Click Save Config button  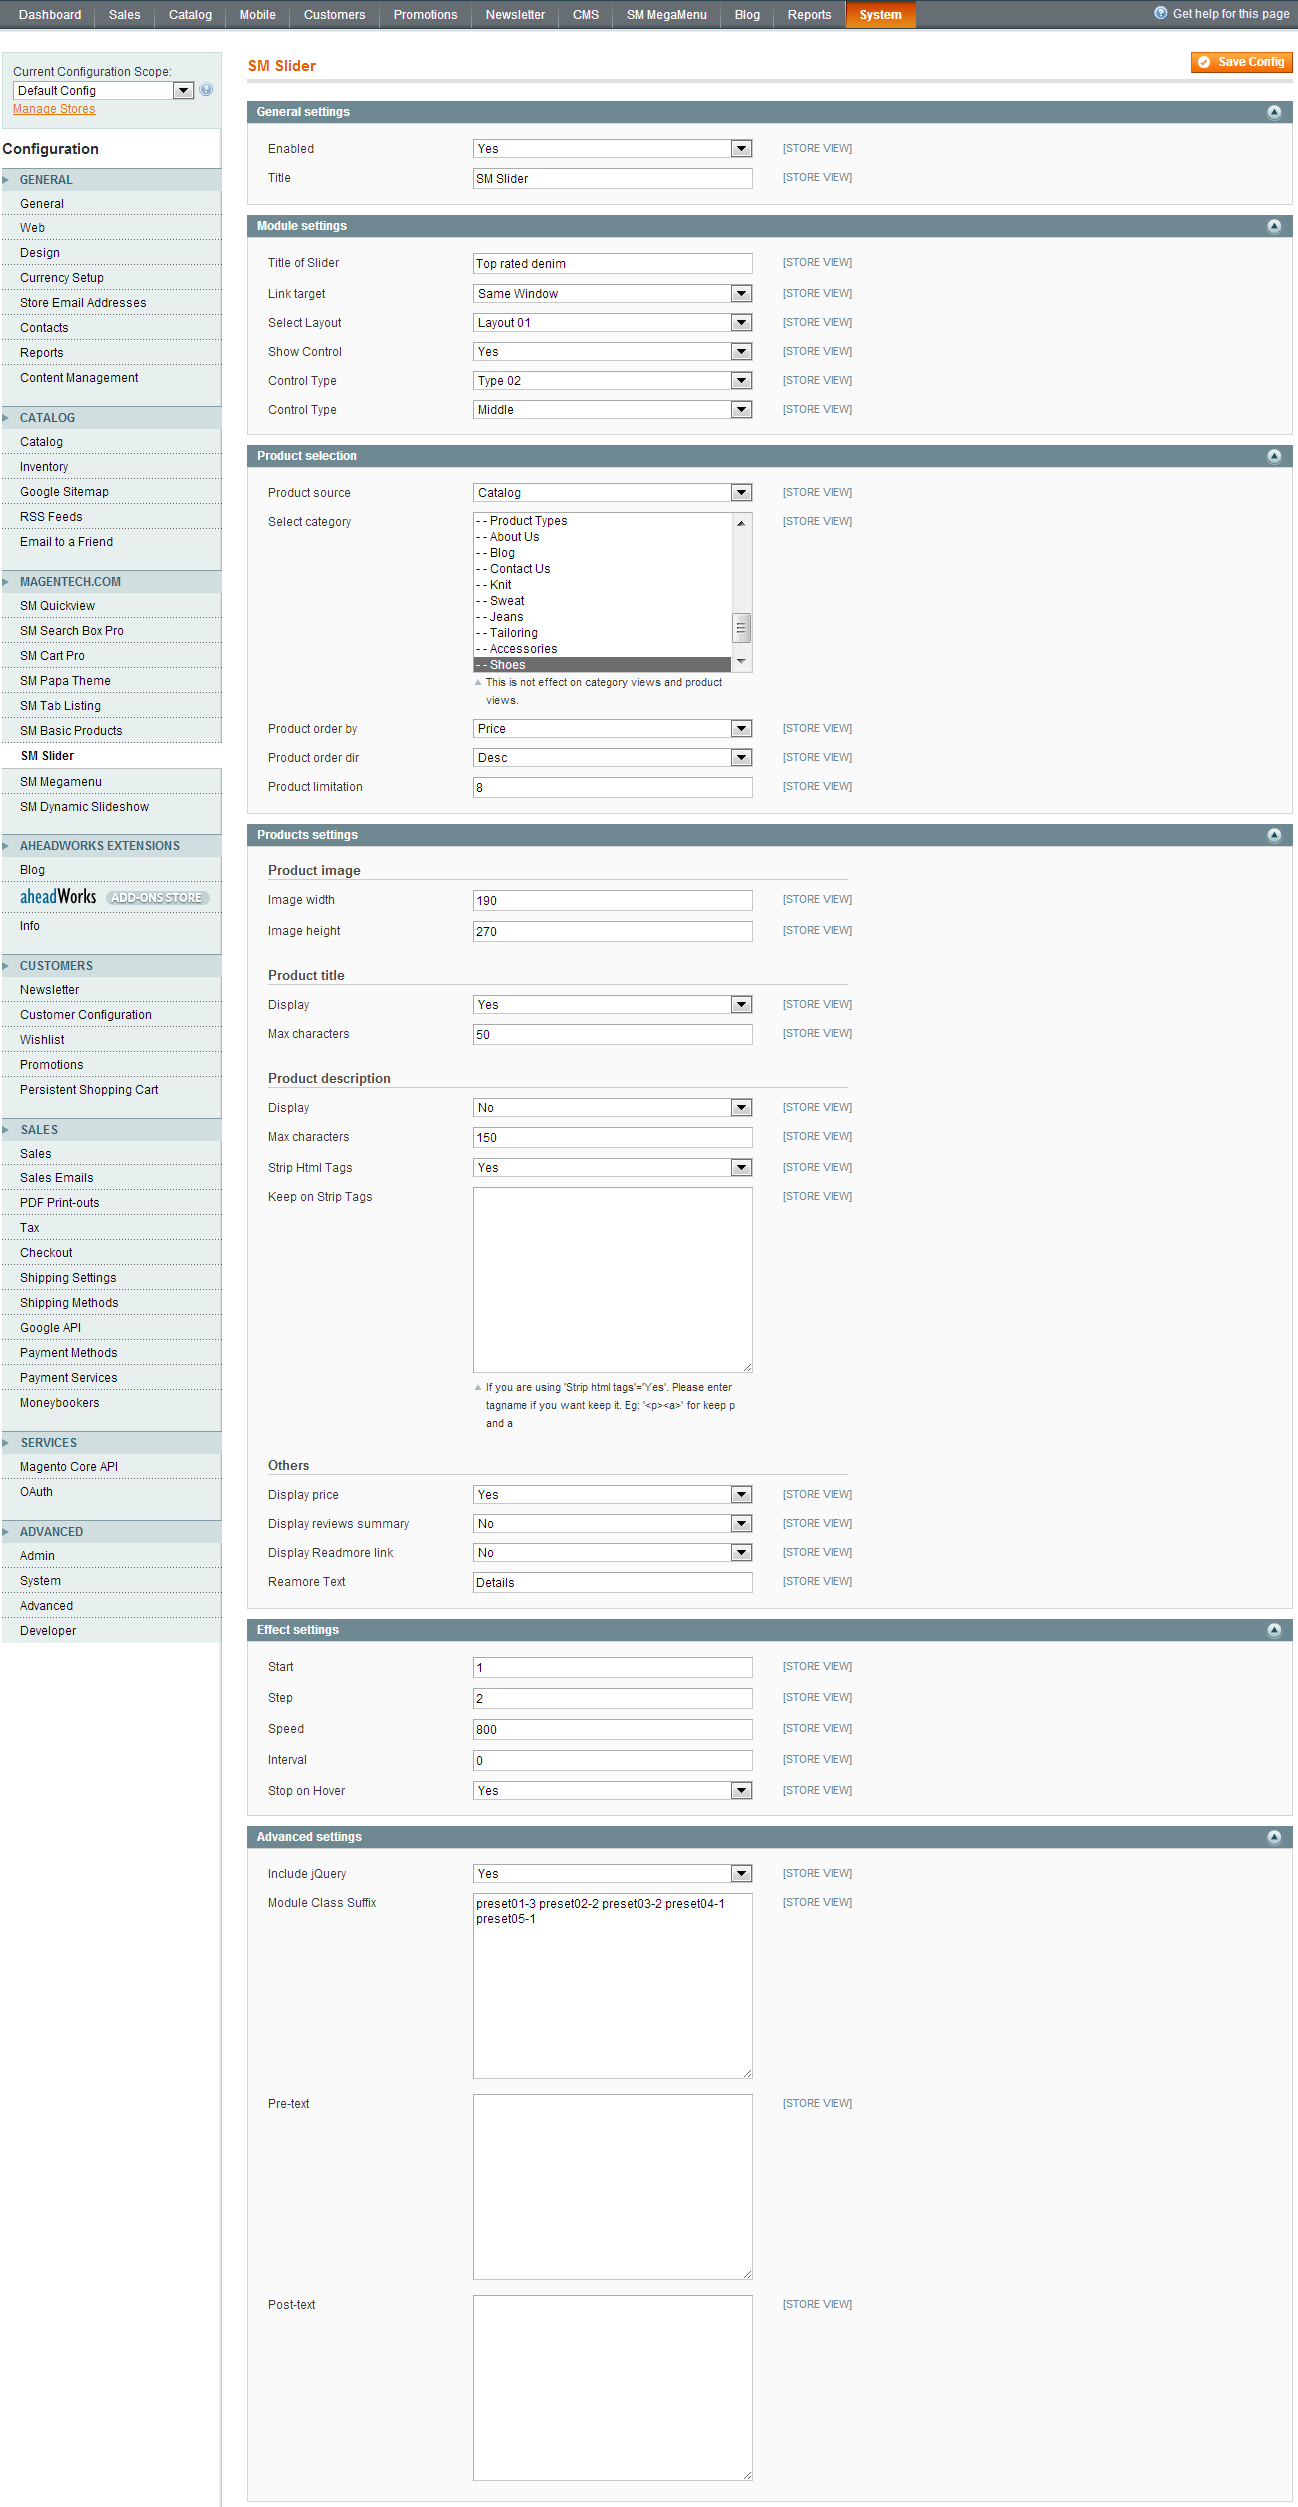[1241, 62]
